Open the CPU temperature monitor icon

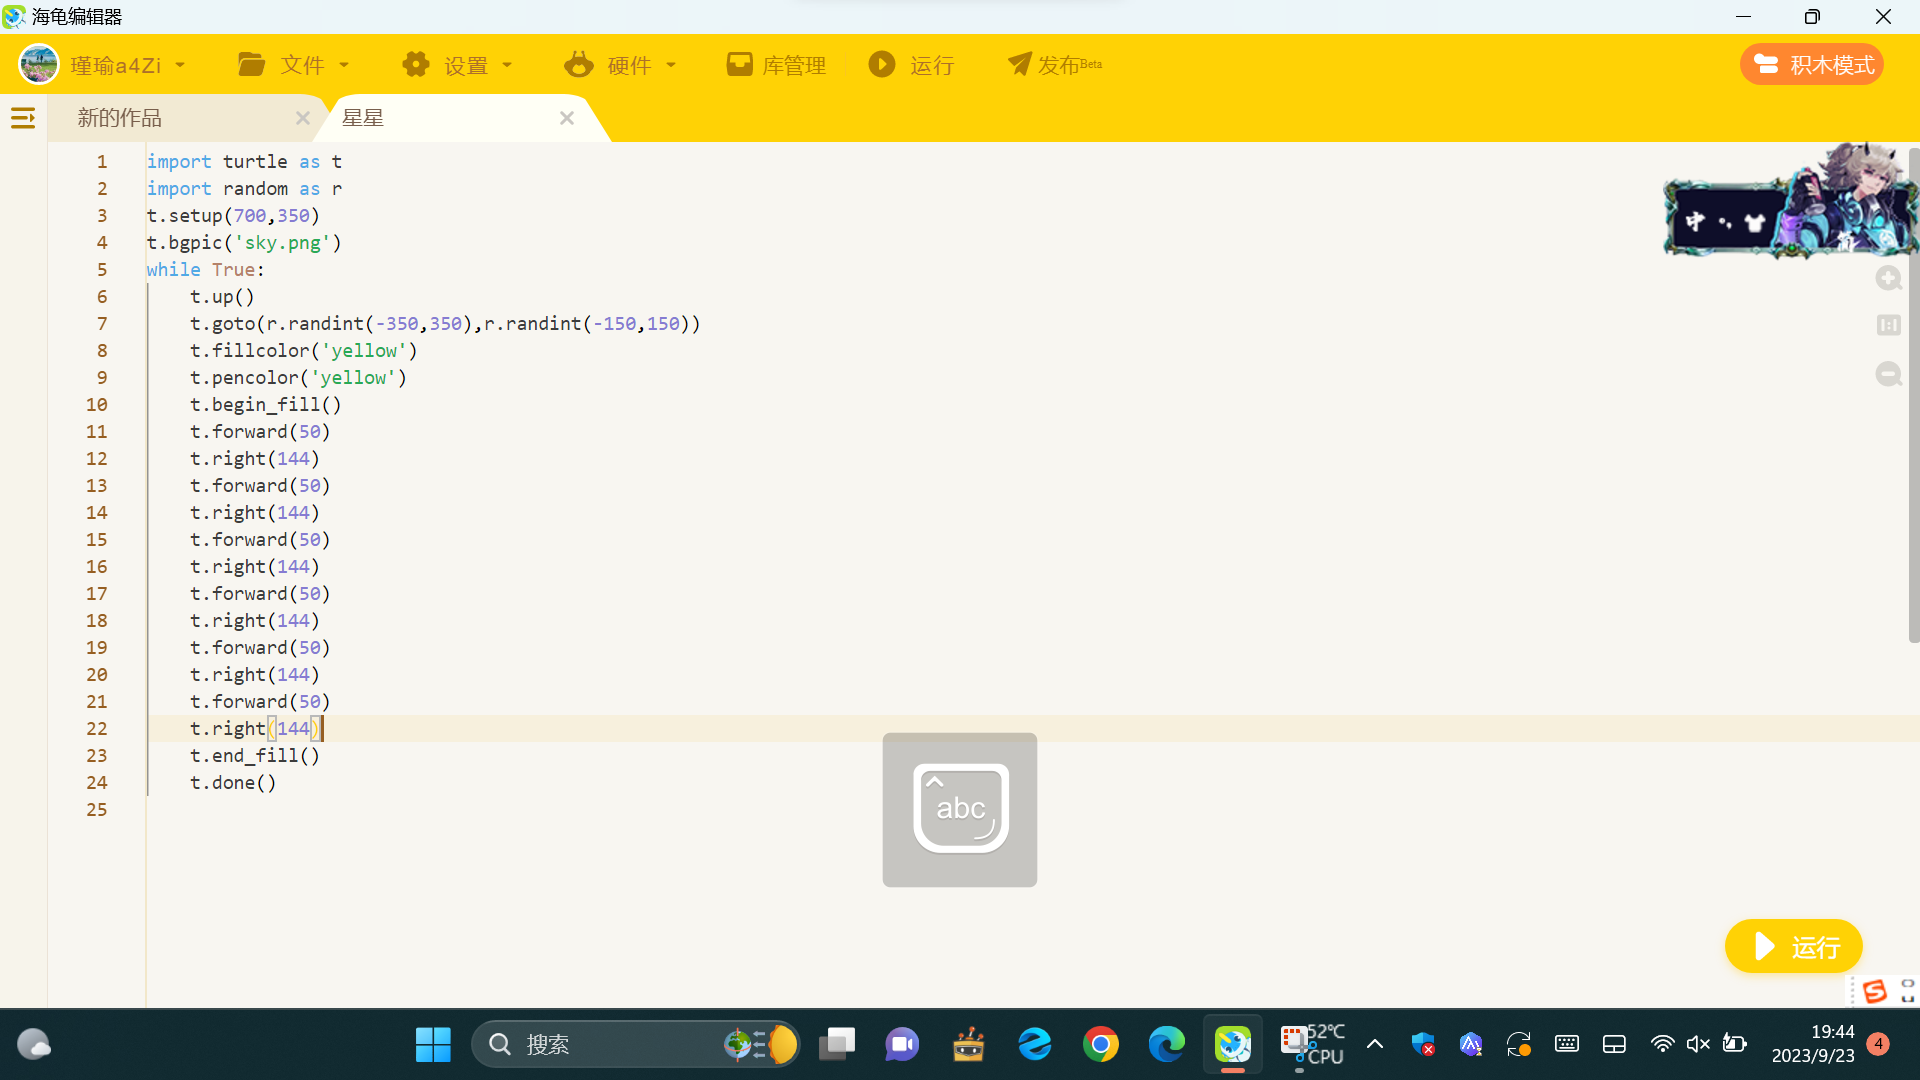tap(1313, 1045)
